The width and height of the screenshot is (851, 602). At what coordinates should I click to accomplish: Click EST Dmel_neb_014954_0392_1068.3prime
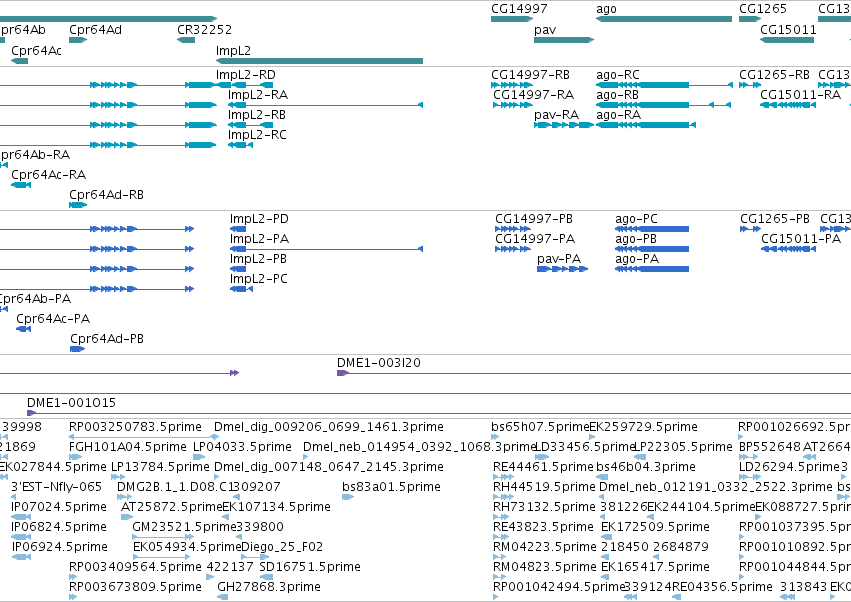point(420,447)
